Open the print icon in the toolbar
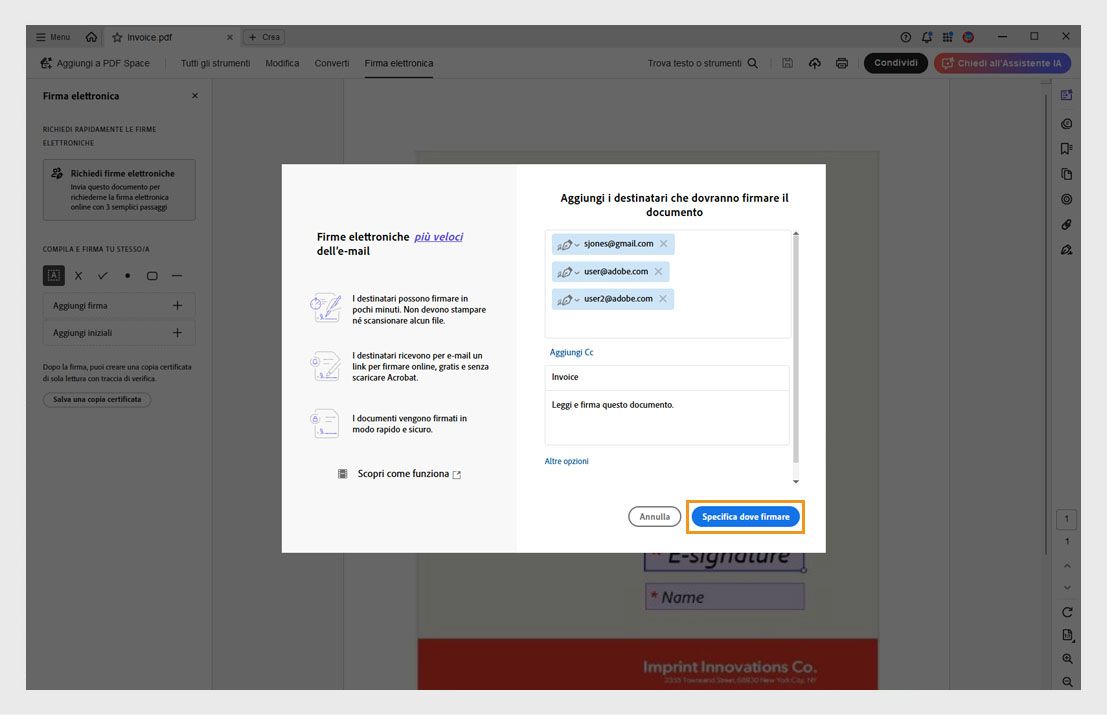The height and width of the screenshot is (715, 1107). (x=842, y=62)
